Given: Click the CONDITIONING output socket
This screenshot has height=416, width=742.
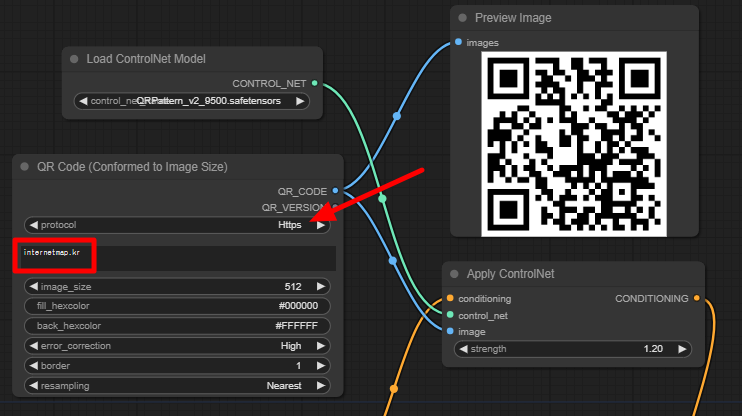Looking at the screenshot, I should (x=697, y=298).
